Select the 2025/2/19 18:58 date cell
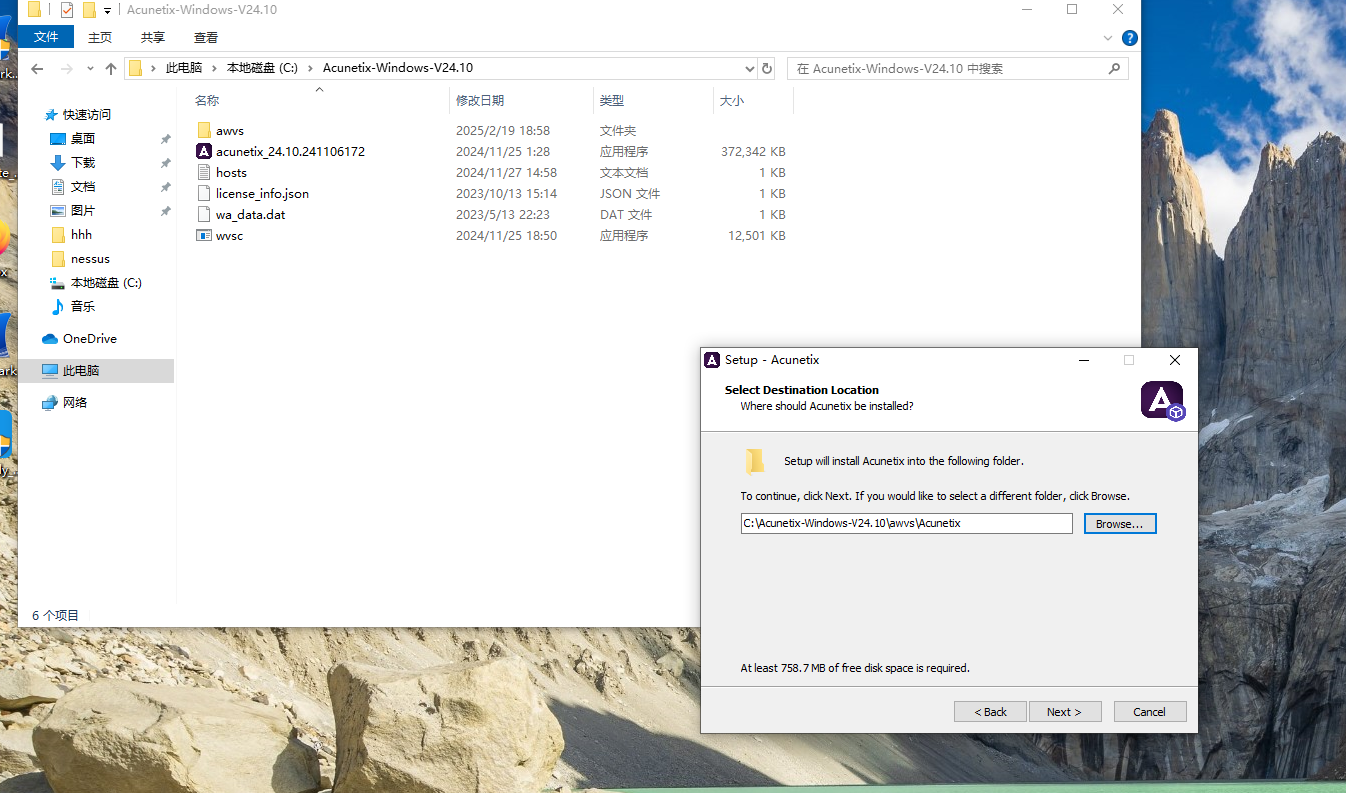 pyautogui.click(x=503, y=131)
